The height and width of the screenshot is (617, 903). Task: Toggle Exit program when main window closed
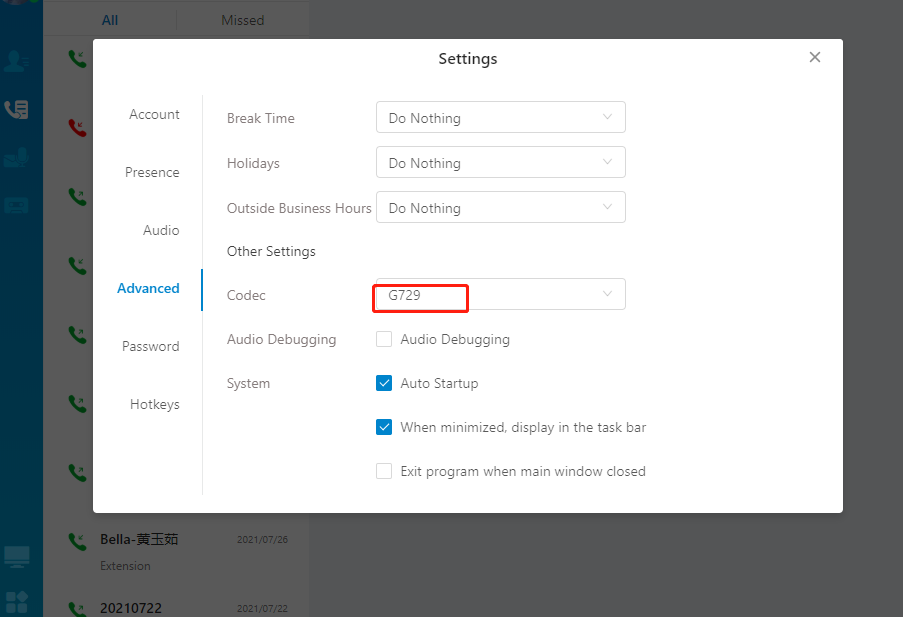(x=384, y=471)
